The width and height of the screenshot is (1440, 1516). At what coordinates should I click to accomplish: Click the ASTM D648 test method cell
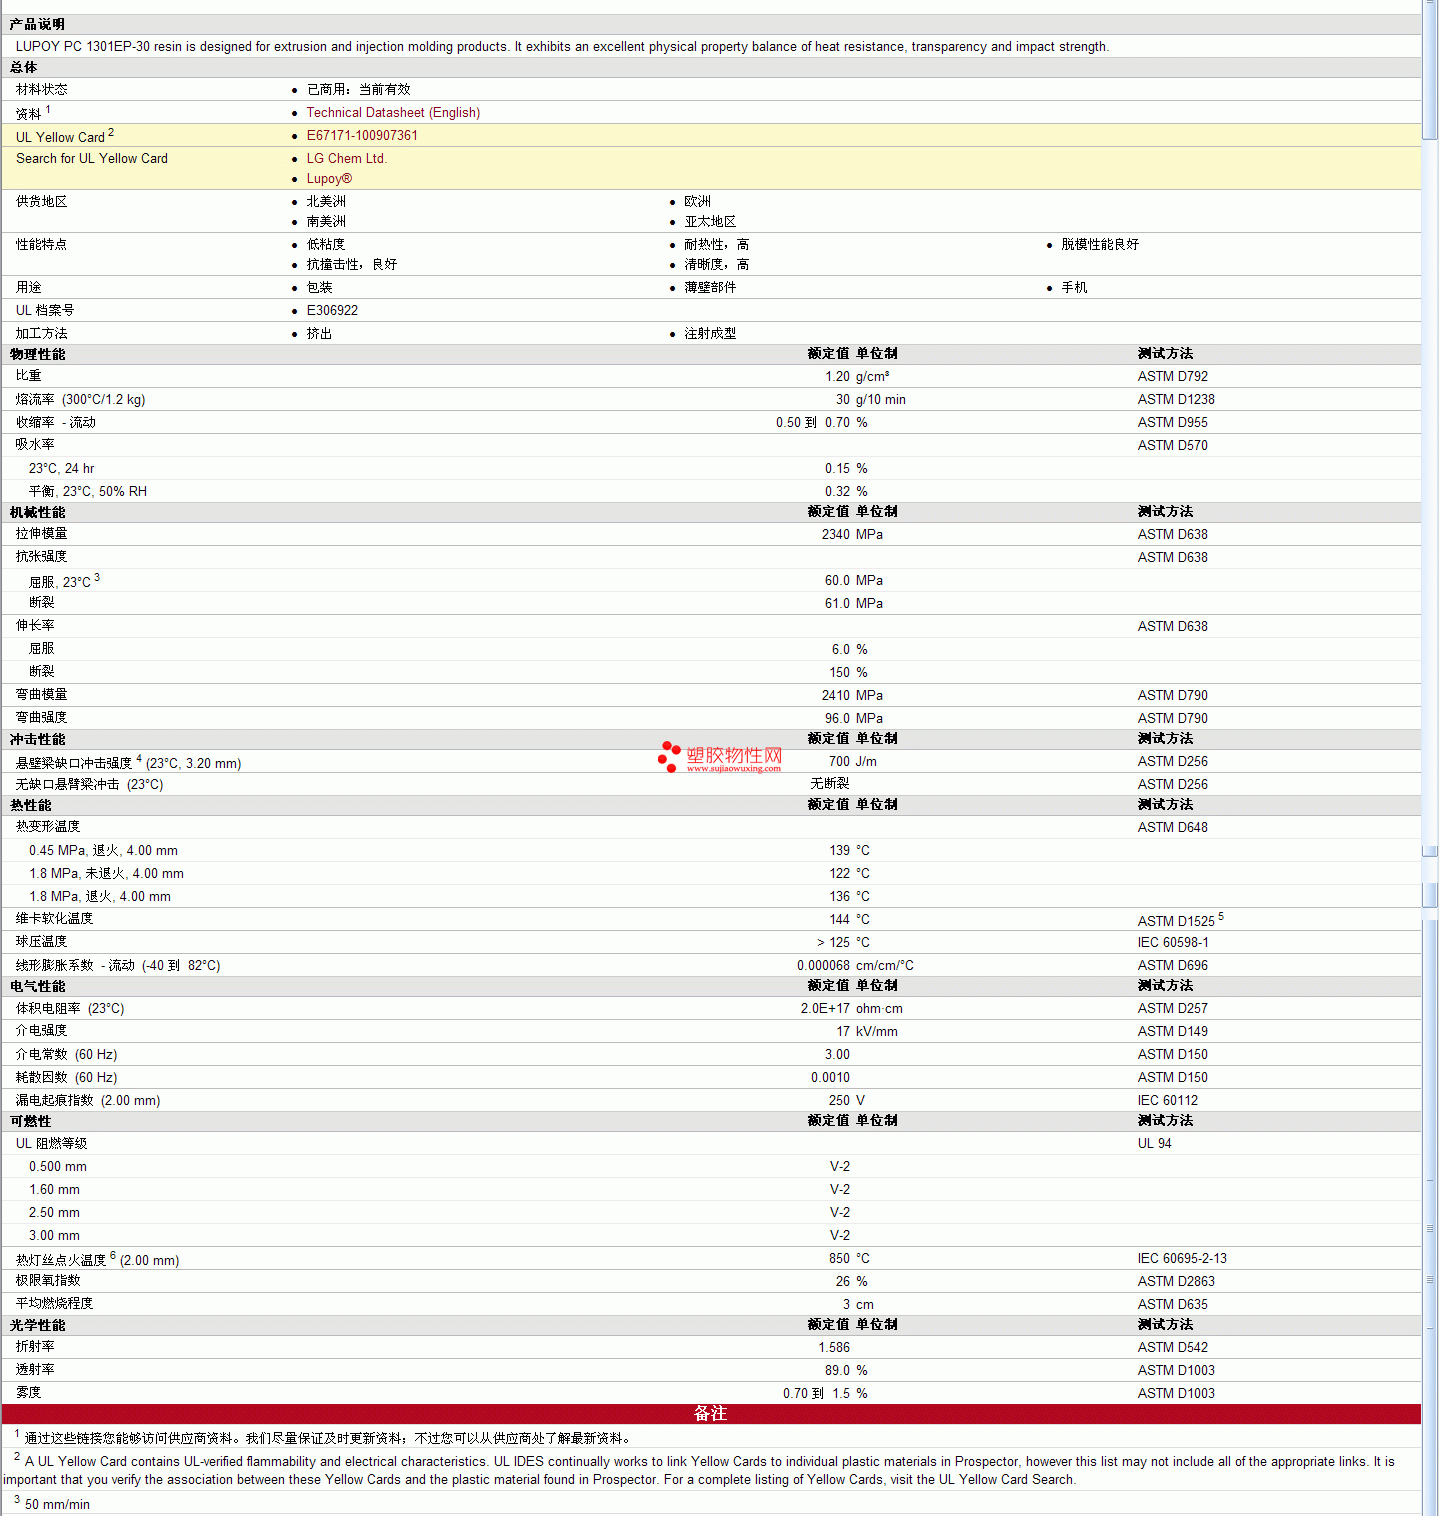click(x=1172, y=828)
